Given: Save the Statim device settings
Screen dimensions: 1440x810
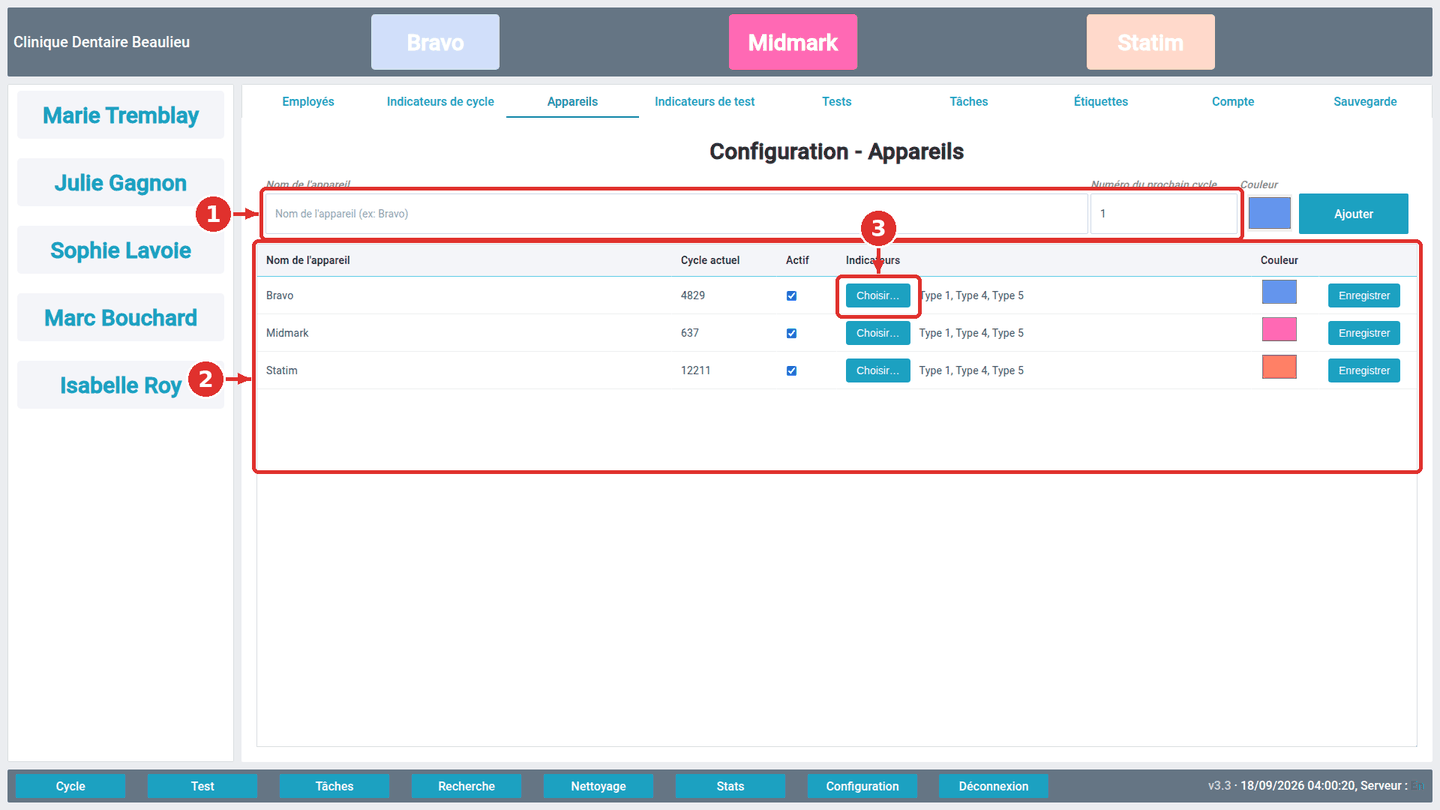Looking at the screenshot, I should click(1364, 371).
